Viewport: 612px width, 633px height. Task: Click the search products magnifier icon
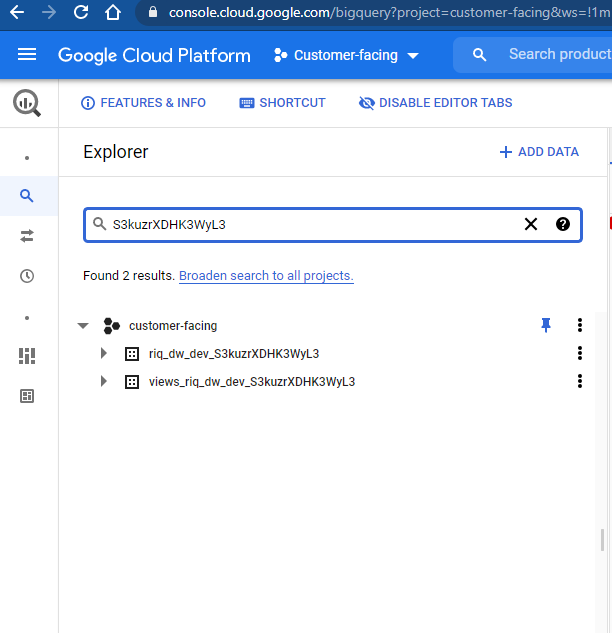479,54
